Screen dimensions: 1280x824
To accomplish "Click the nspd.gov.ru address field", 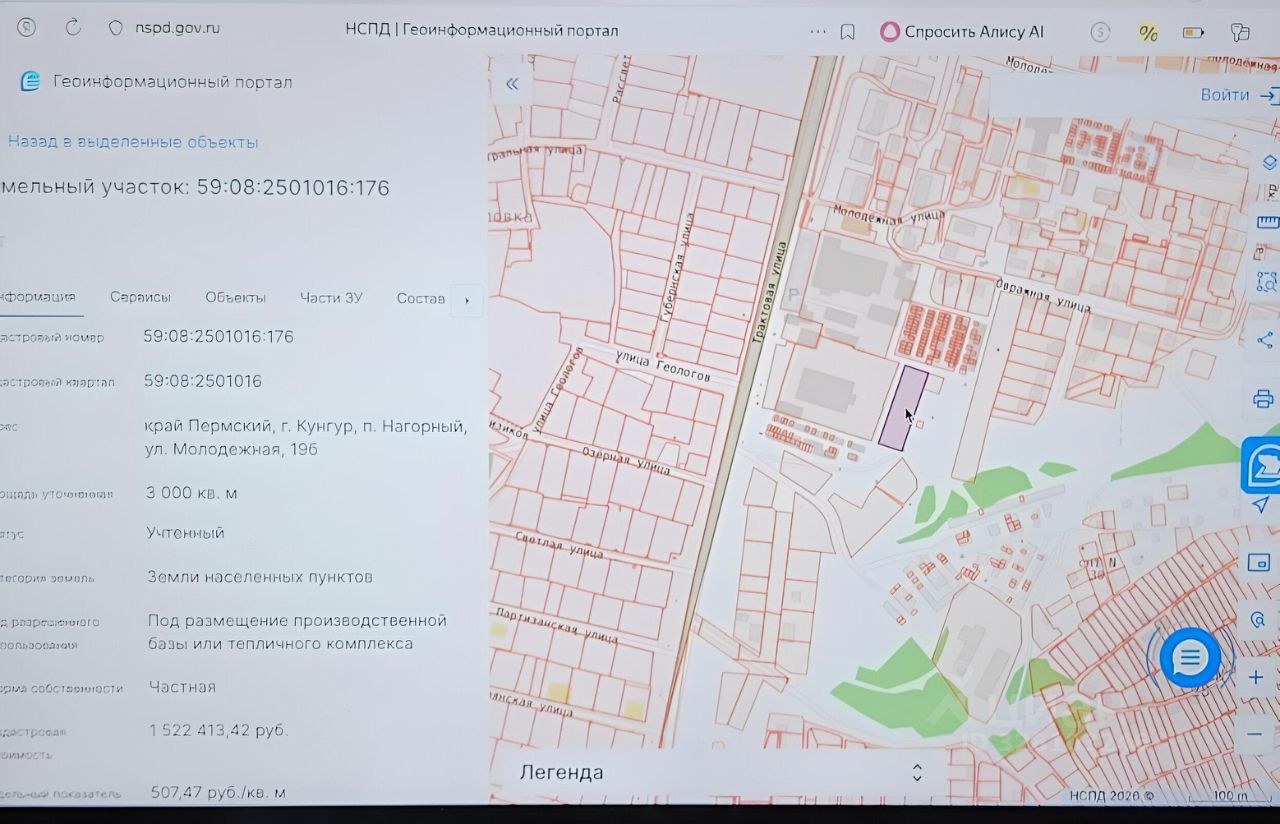I will point(178,28).
